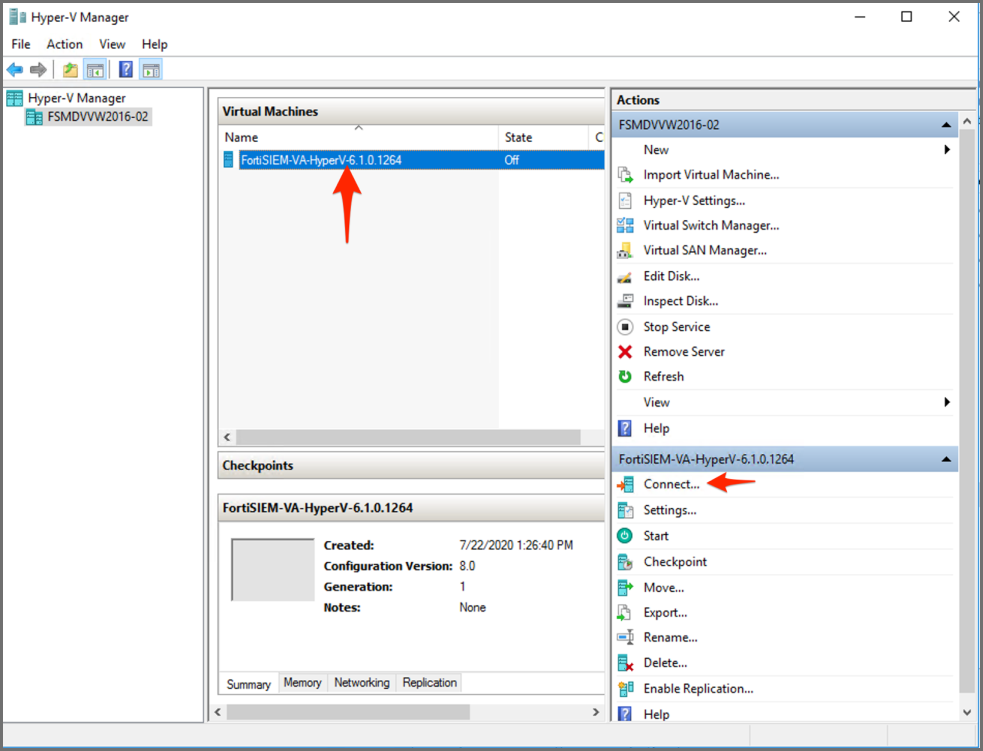
Task: Click the Virtual SAN Manager icon
Action: point(625,251)
